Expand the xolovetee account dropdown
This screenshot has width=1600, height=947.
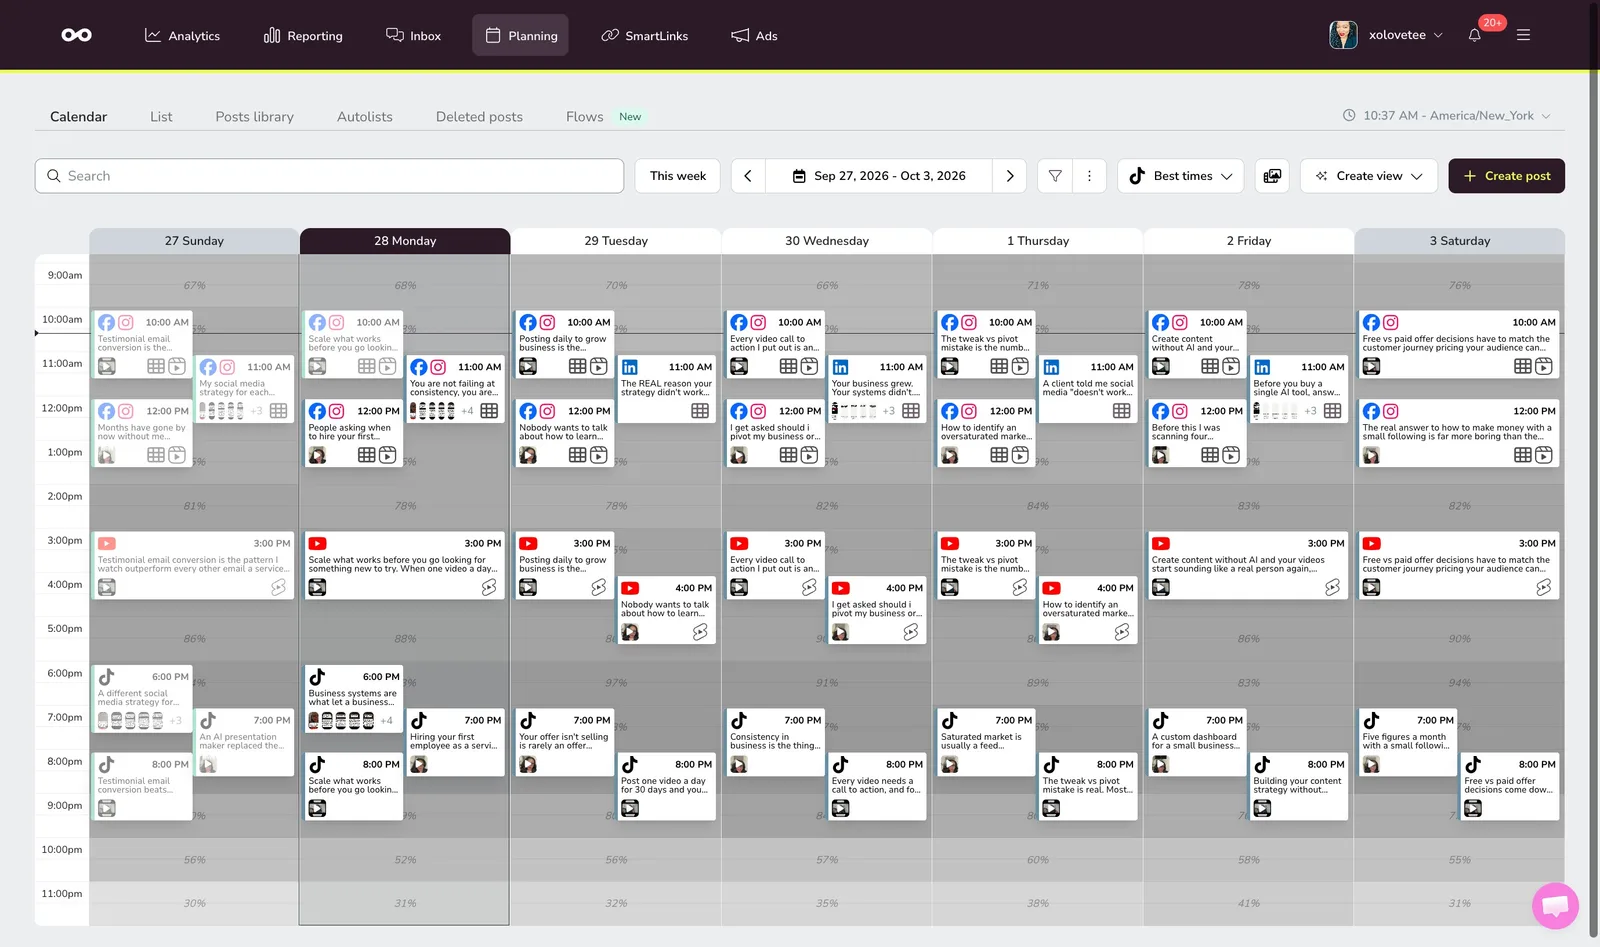(x=1406, y=35)
